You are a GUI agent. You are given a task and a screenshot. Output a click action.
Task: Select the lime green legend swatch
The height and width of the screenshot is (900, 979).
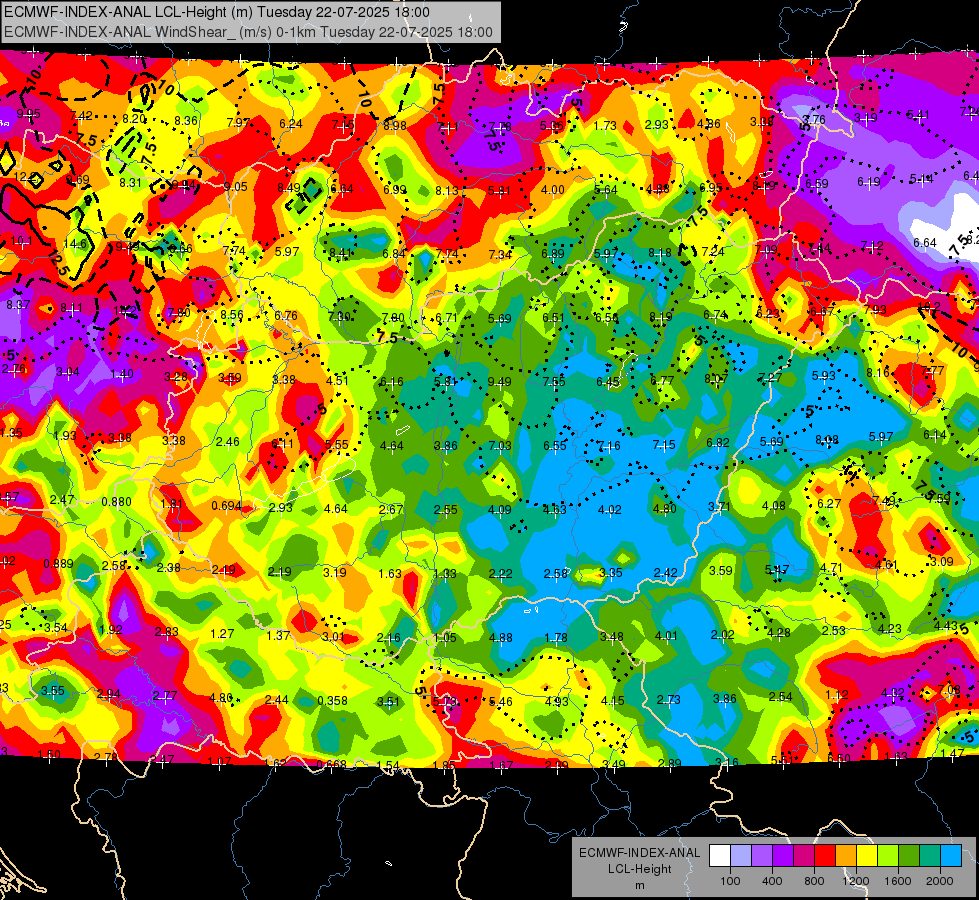(888, 856)
